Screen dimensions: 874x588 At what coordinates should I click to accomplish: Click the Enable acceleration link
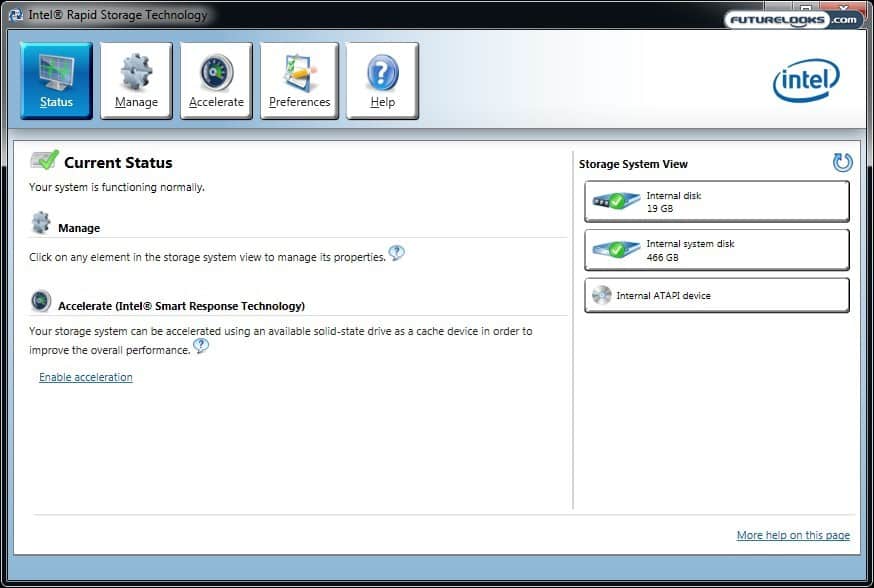coord(86,377)
